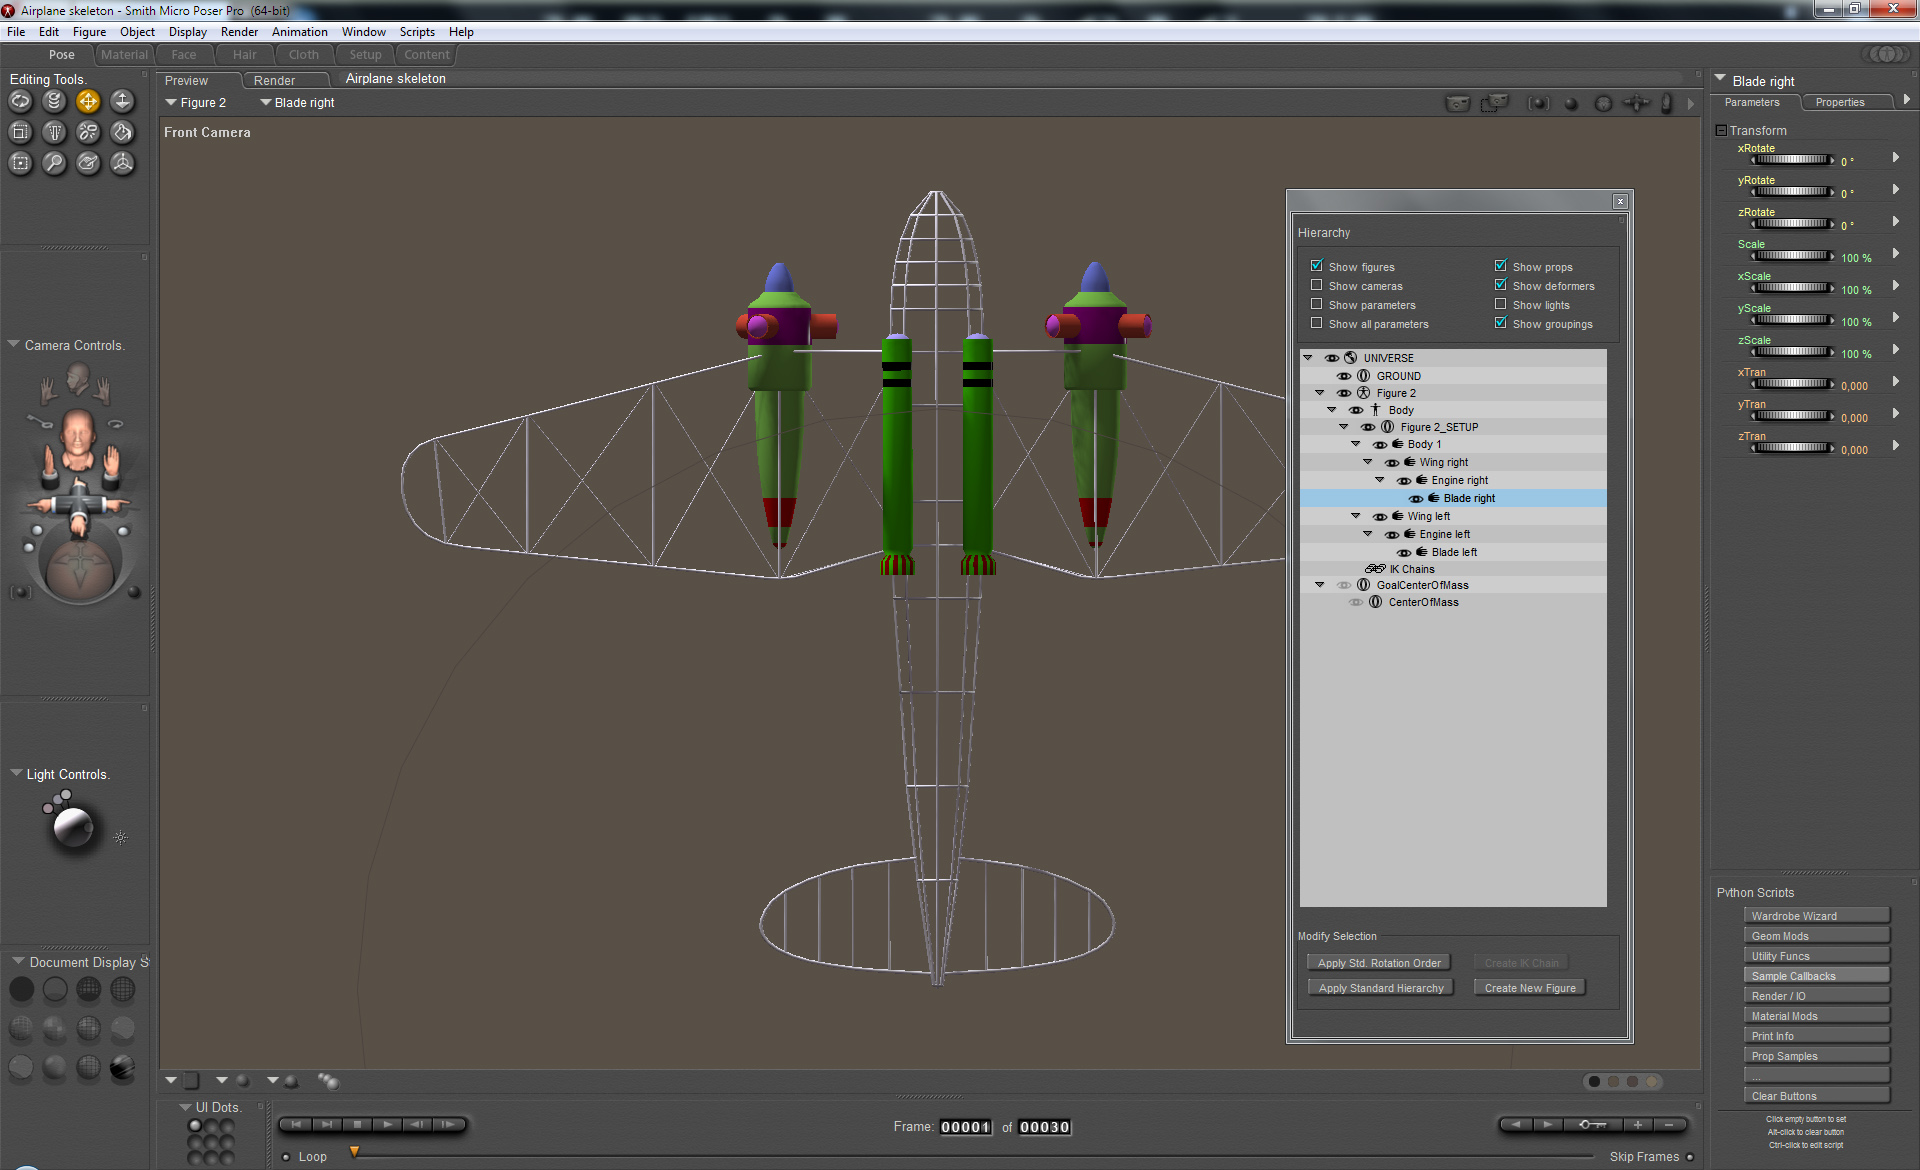Collapse the Engine right tree node
The image size is (1920, 1170).
[x=1380, y=480]
